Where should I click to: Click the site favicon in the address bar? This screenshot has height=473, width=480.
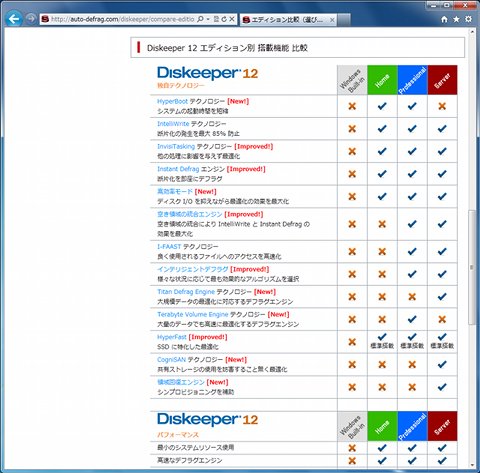coord(45,19)
